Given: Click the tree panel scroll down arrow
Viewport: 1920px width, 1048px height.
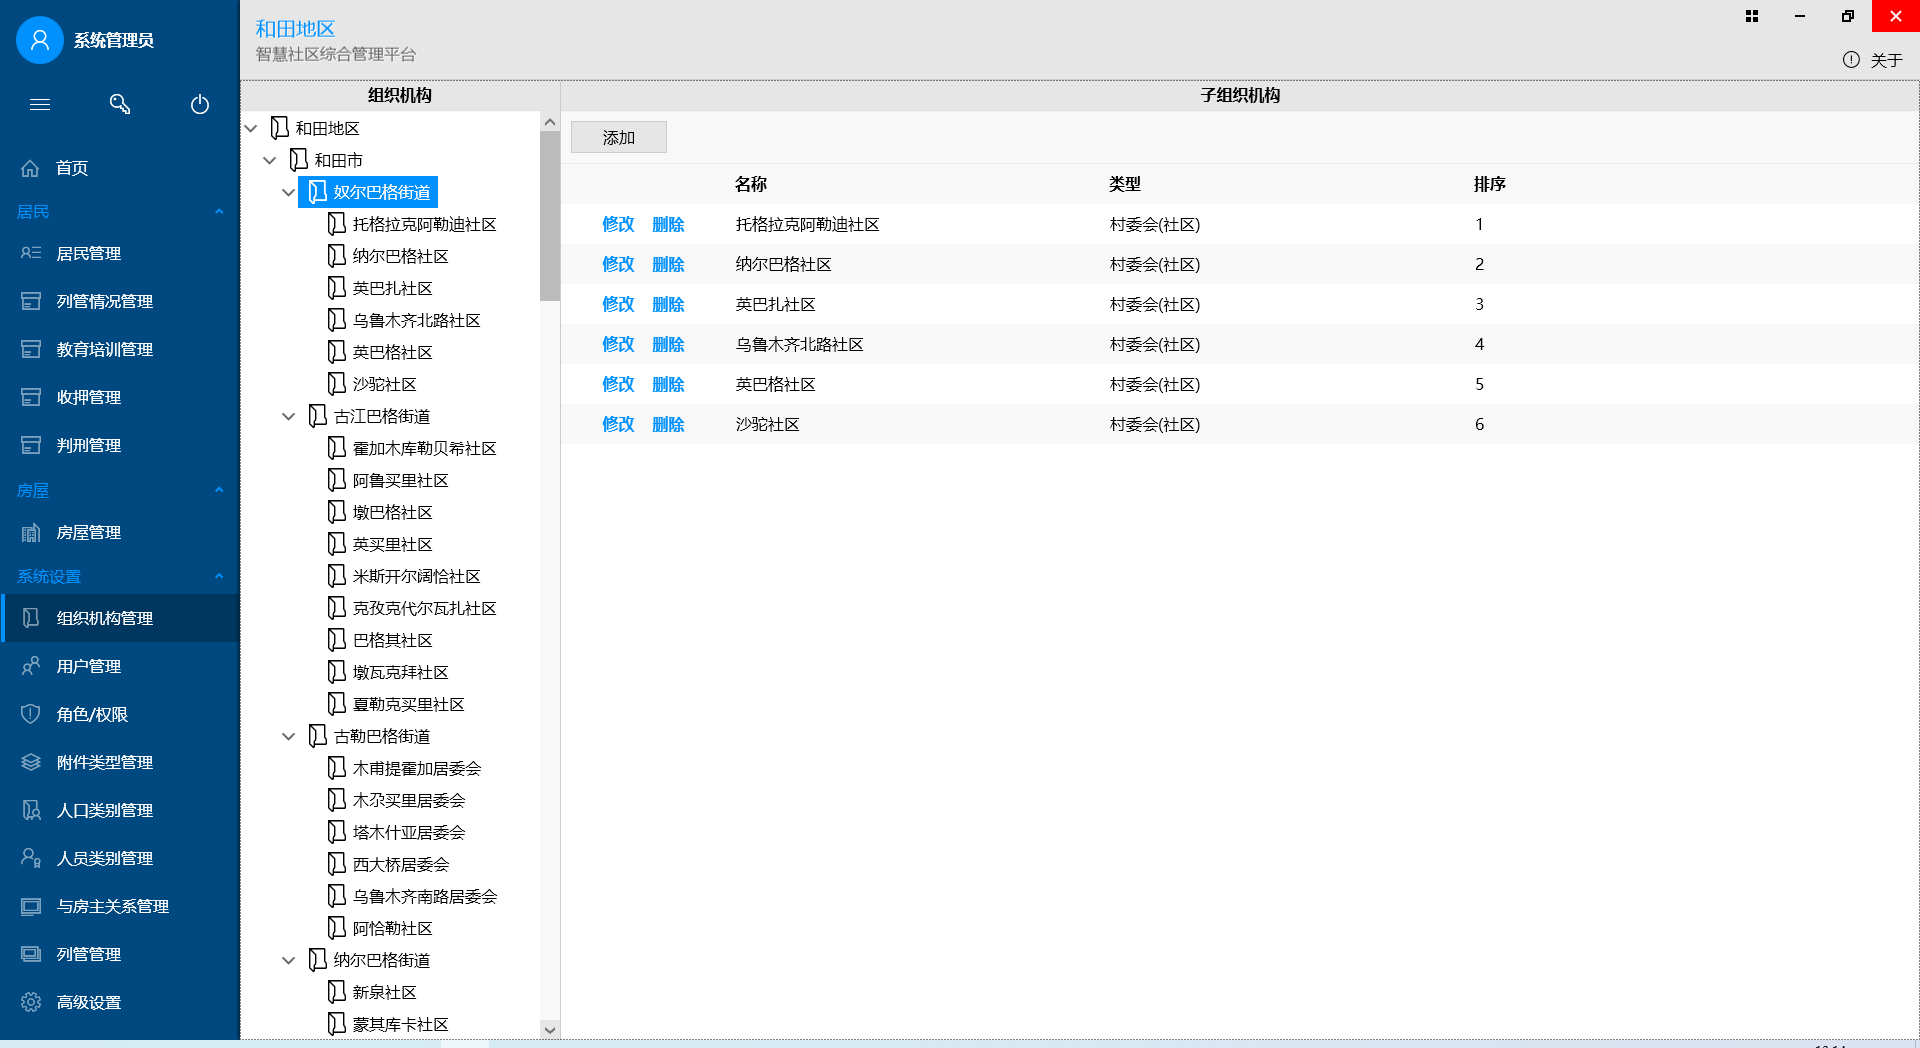Looking at the screenshot, I should click(x=549, y=1029).
